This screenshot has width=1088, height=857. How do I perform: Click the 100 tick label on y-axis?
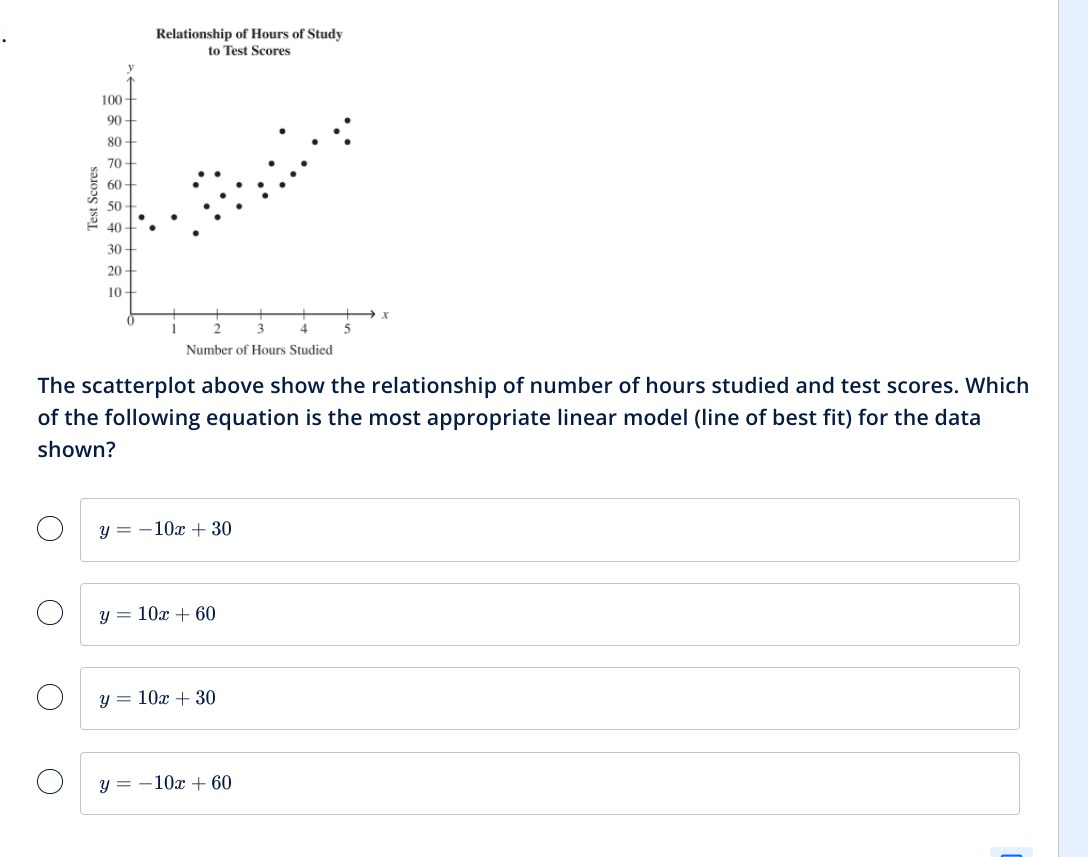[110, 100]
